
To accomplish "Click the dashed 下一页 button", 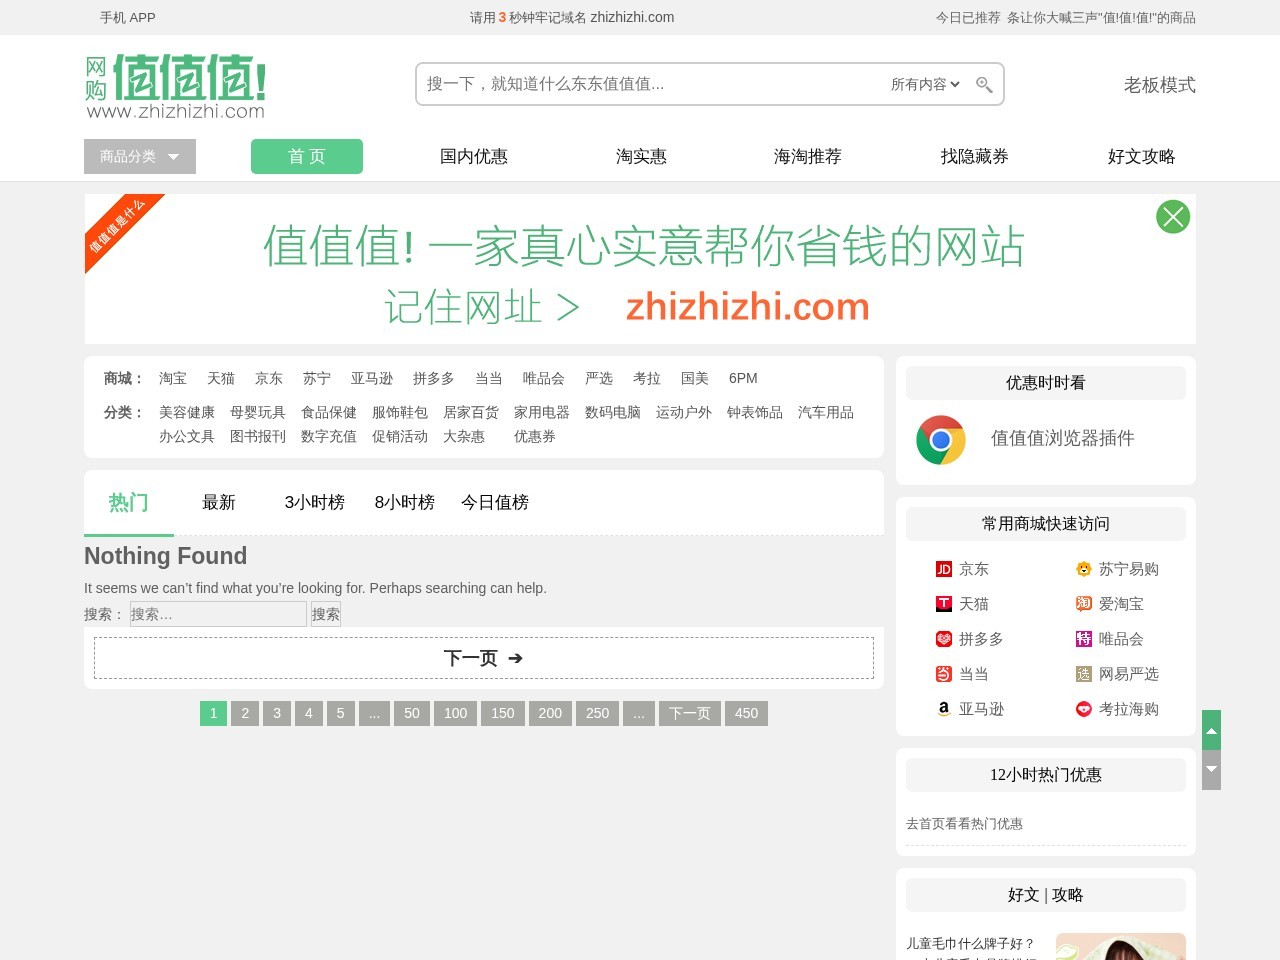I will 484,658.
